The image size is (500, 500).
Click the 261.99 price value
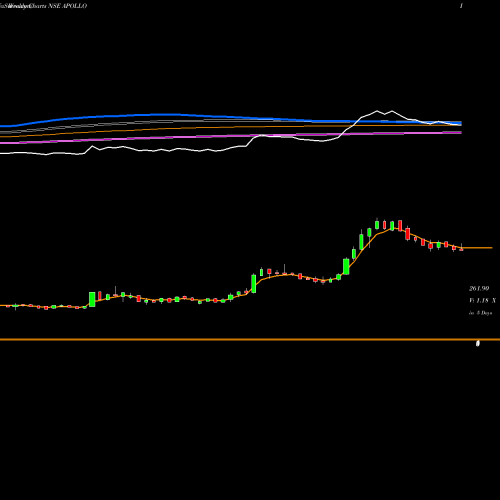[479, 288]
